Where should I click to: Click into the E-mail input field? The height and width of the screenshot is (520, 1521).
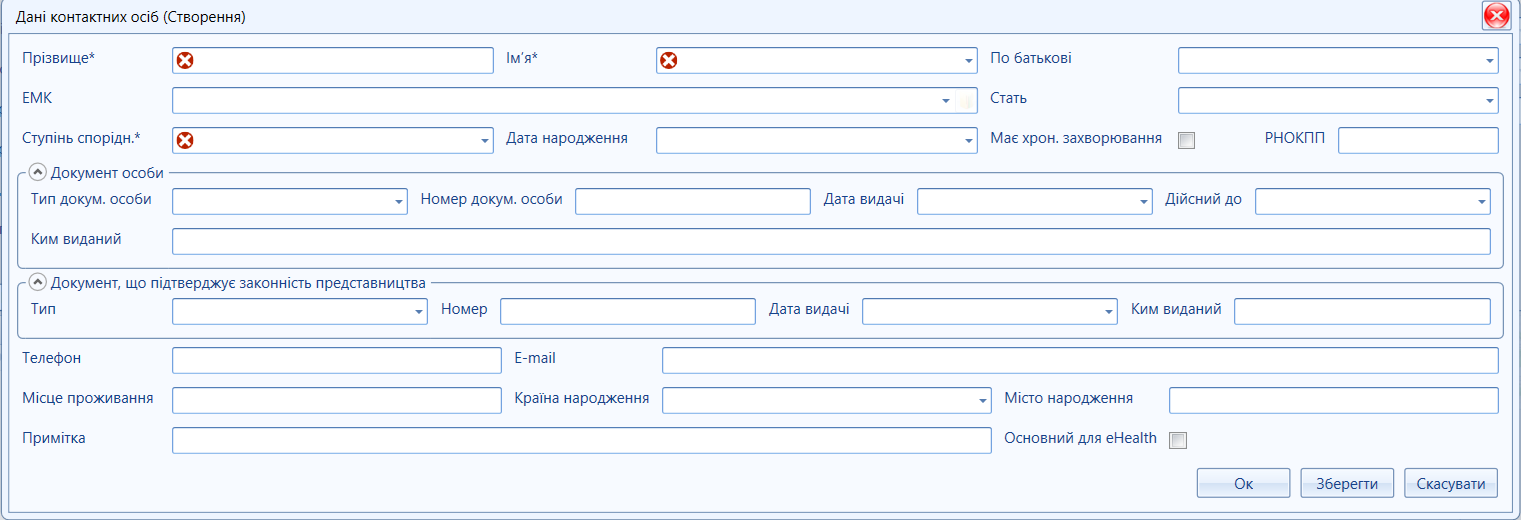coord(1080,360)
